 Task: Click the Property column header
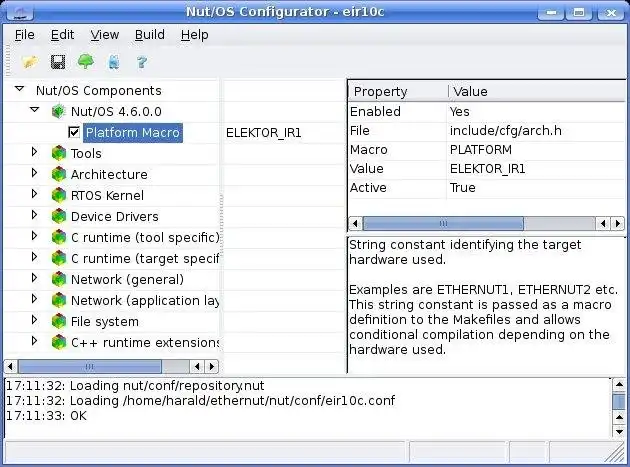[398, 92]
